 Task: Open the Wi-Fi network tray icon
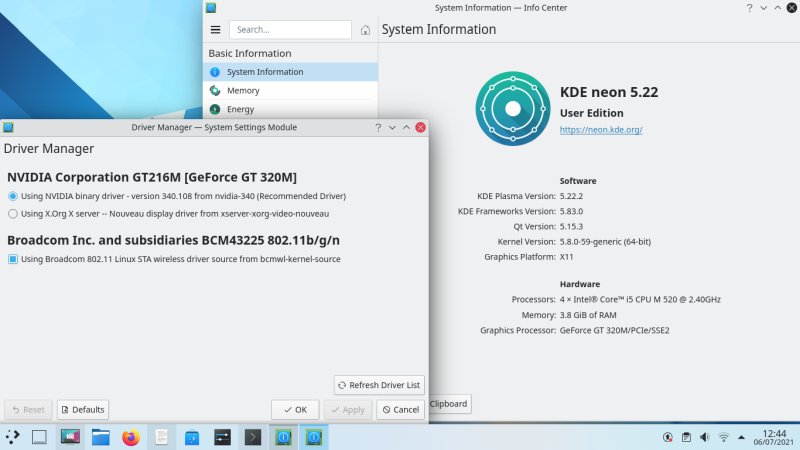click(723, 437)
